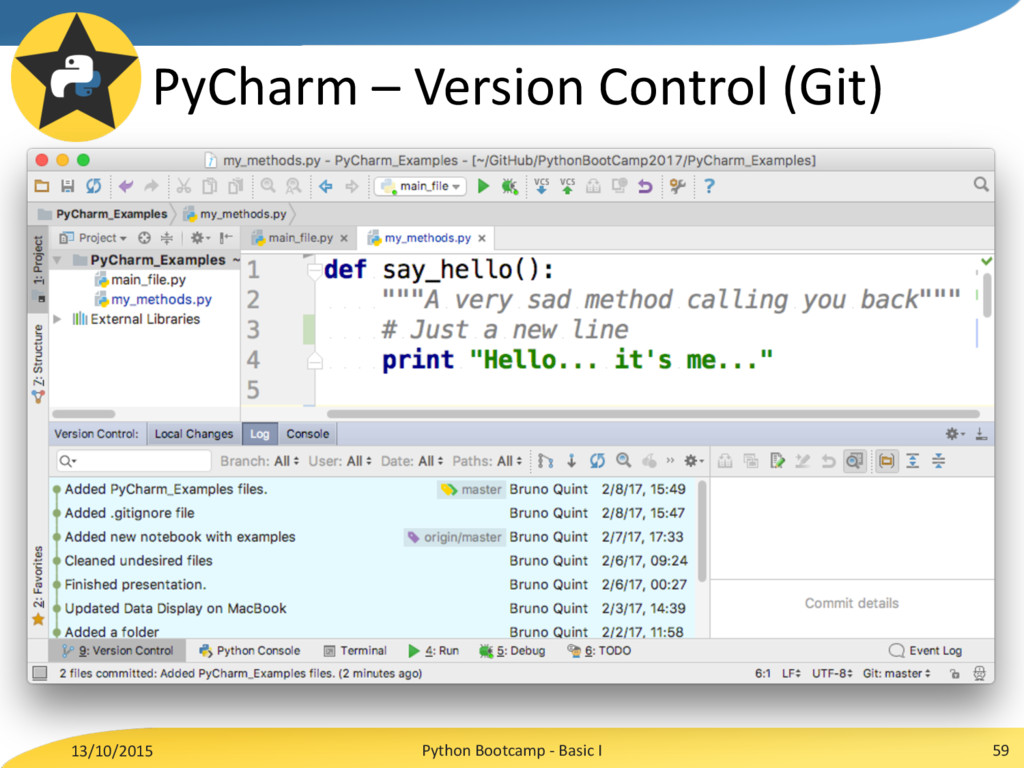Select the my_methods.py editor tab
Screen dimensions: 1024x768
click(427, 238)
